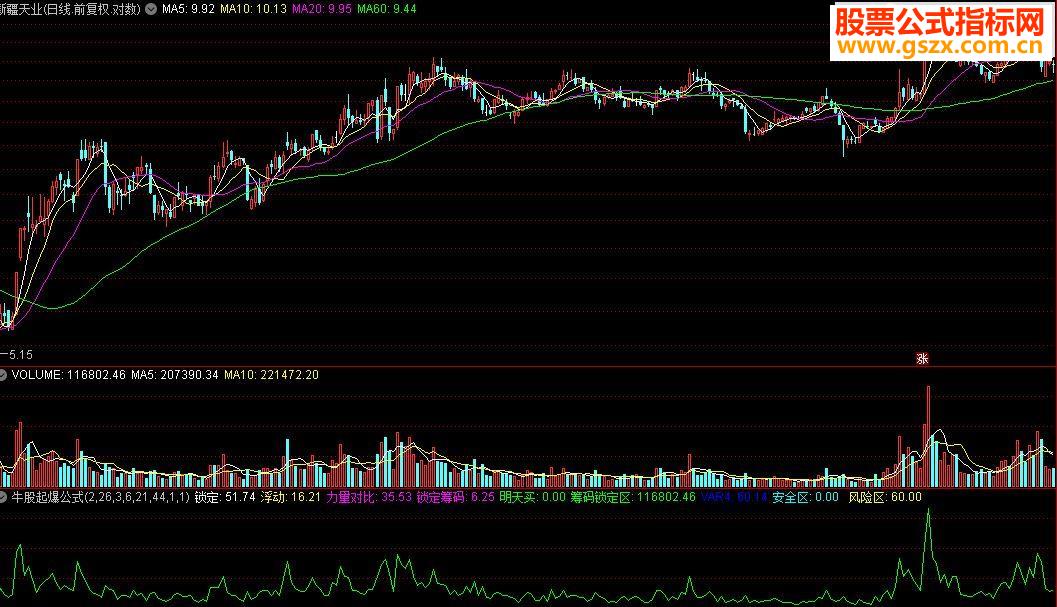The width and height of the screenshot is (1057, 607).
Task: Click the 锁定筹码: 6.25 value
Action: (456, 497)
